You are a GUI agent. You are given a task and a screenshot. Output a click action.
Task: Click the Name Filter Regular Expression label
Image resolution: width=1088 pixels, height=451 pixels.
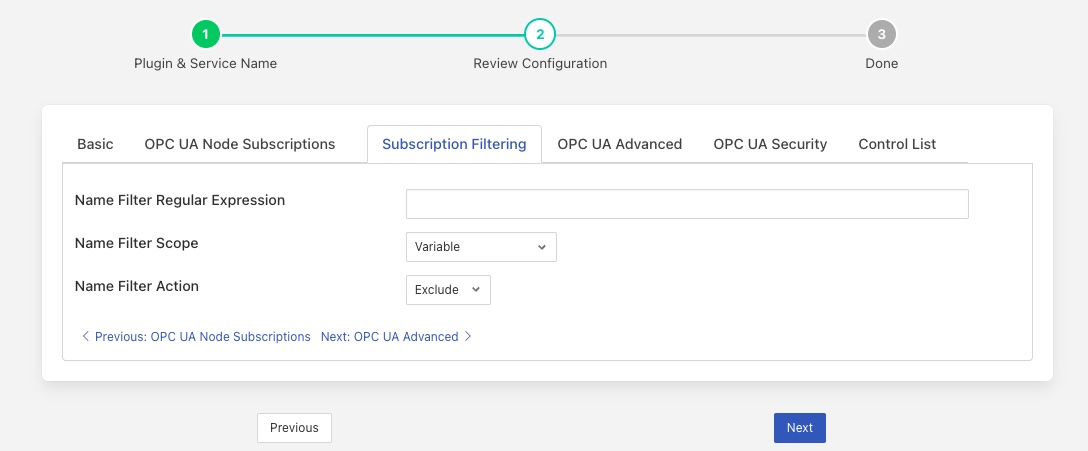pos(180,200)
